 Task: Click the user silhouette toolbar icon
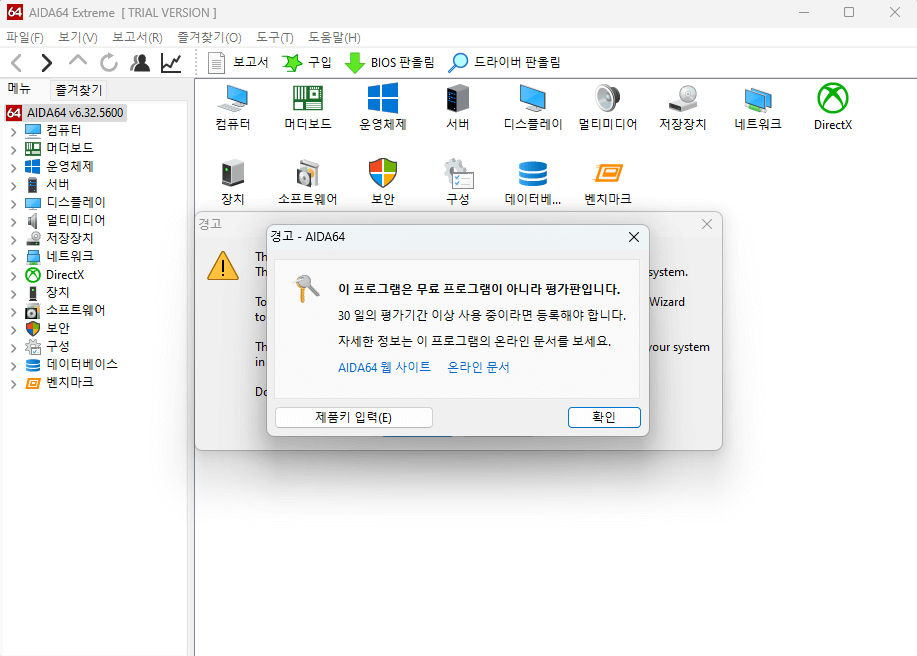(140, 63)
